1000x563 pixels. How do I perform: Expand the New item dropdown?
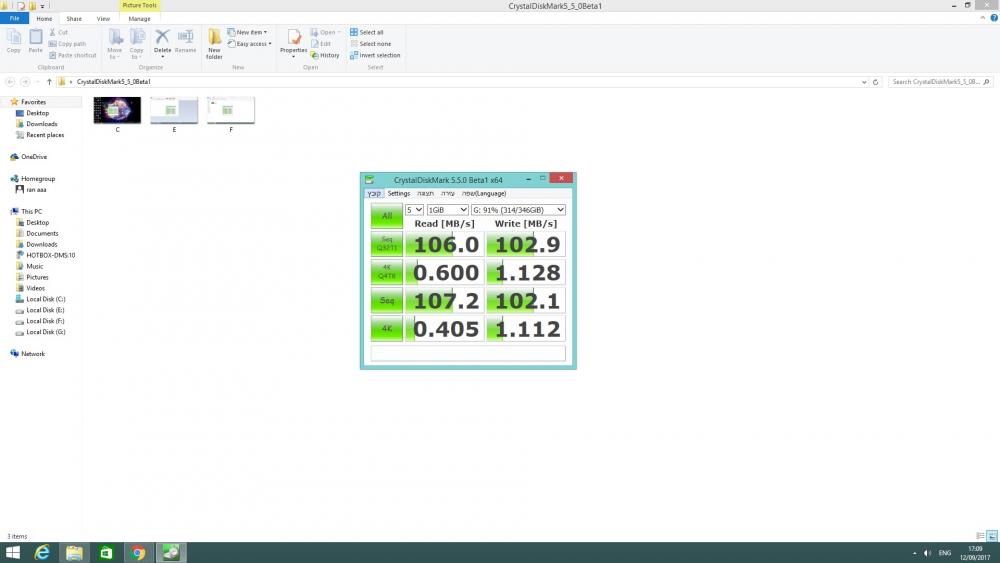247,32
